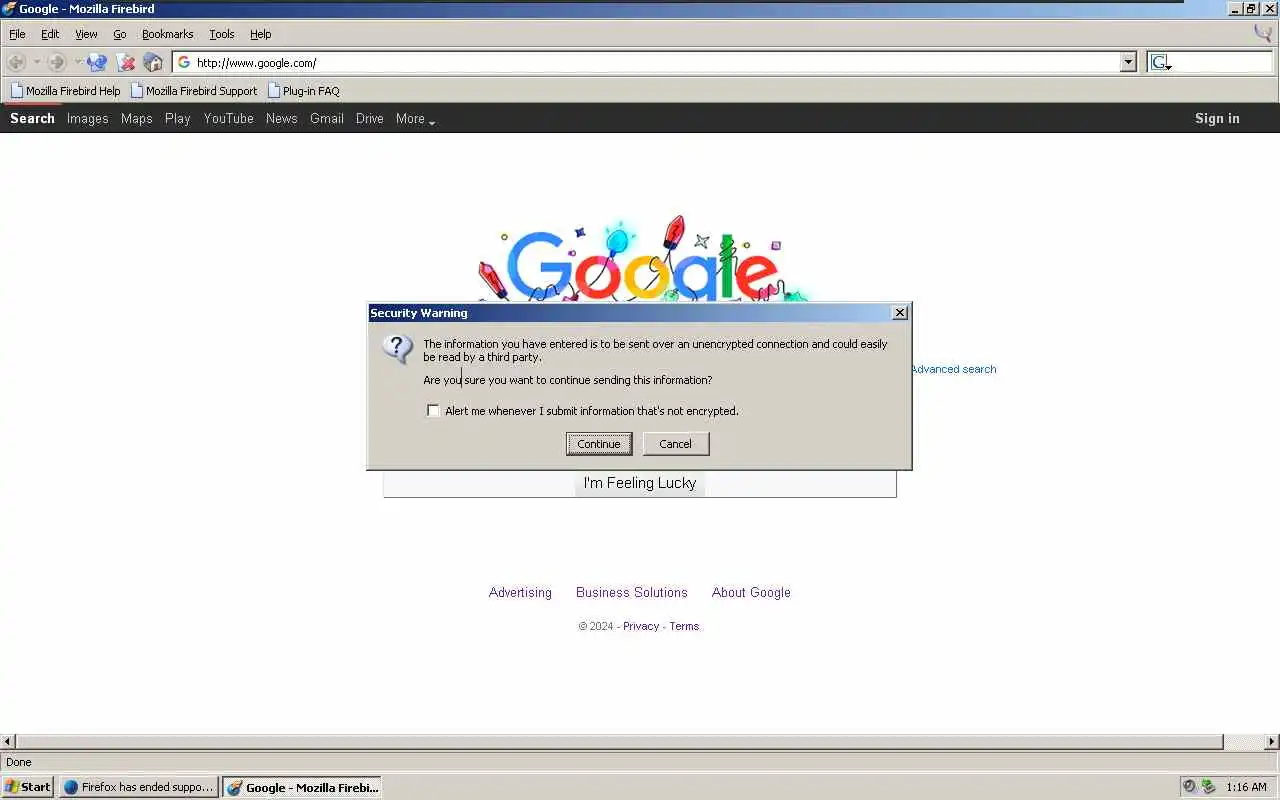The width and height of the screenshot is (1280, 800).
Task: Expand the More menu on Google bar
Action: point(415,119)
